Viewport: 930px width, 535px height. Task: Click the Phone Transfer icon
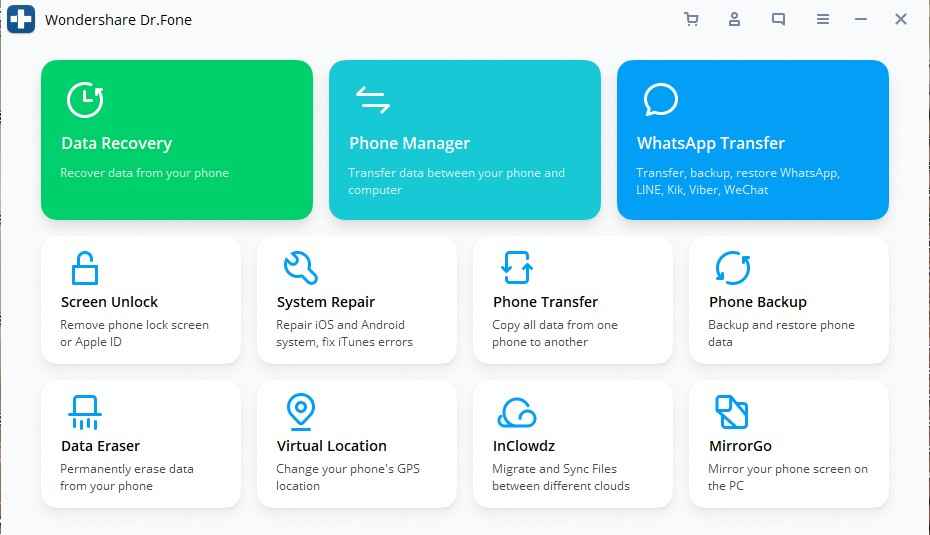click(x=517, y=268)
